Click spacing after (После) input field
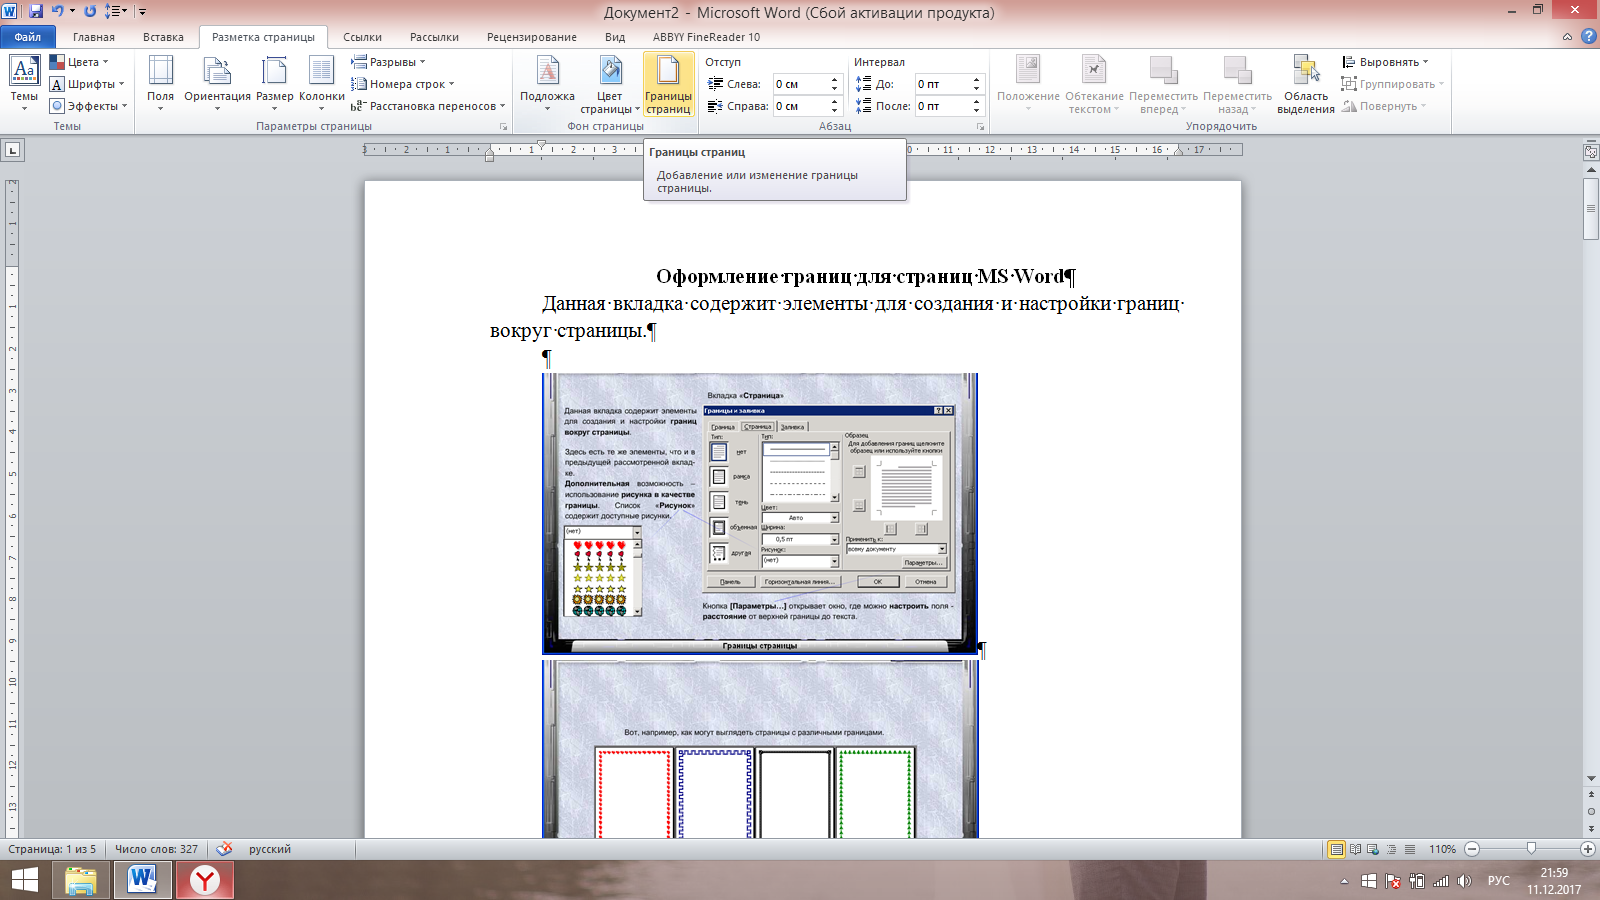The width and height of the screenshot is (1600, 900). [942, 106]
